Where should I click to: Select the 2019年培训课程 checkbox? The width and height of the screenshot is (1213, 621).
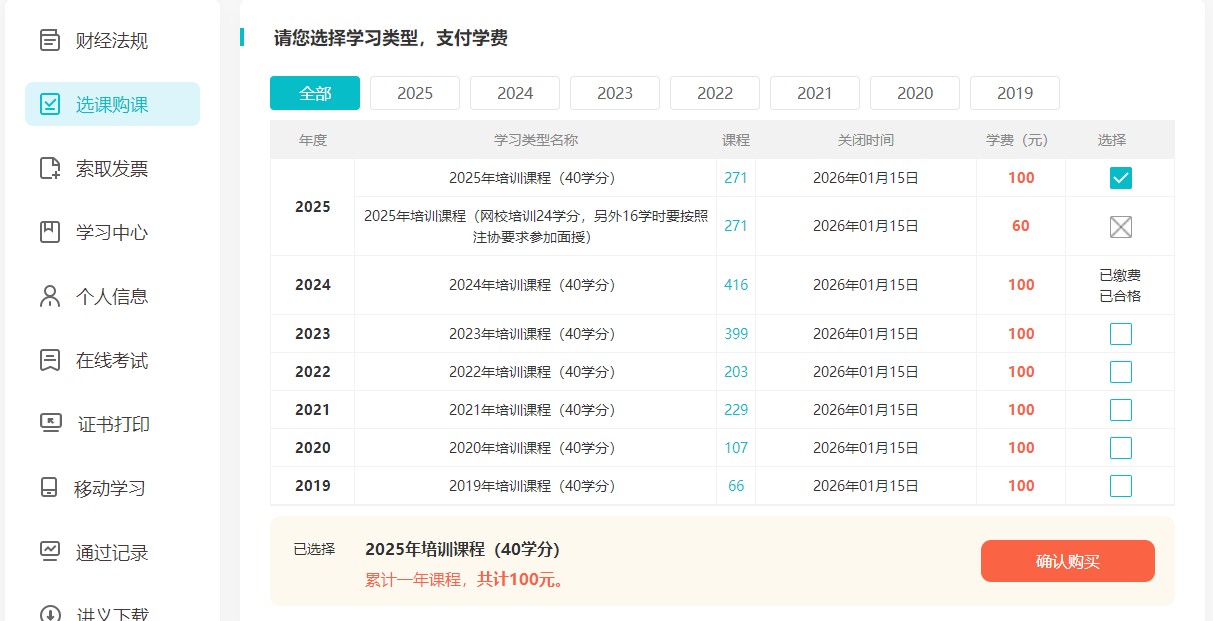[x=1120, y=486]
